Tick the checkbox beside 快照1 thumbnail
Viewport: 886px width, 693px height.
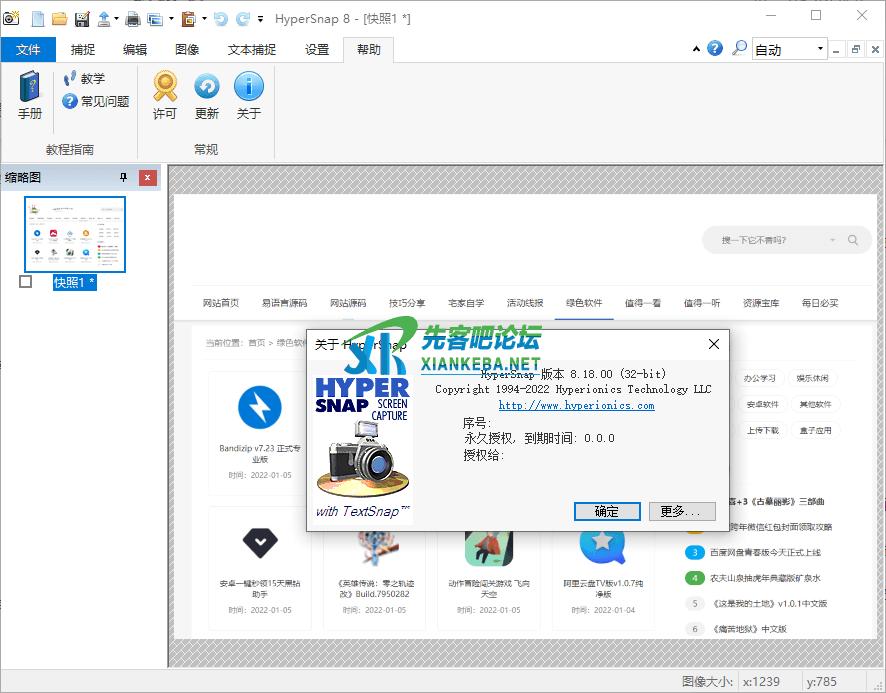tap(26, 282)
